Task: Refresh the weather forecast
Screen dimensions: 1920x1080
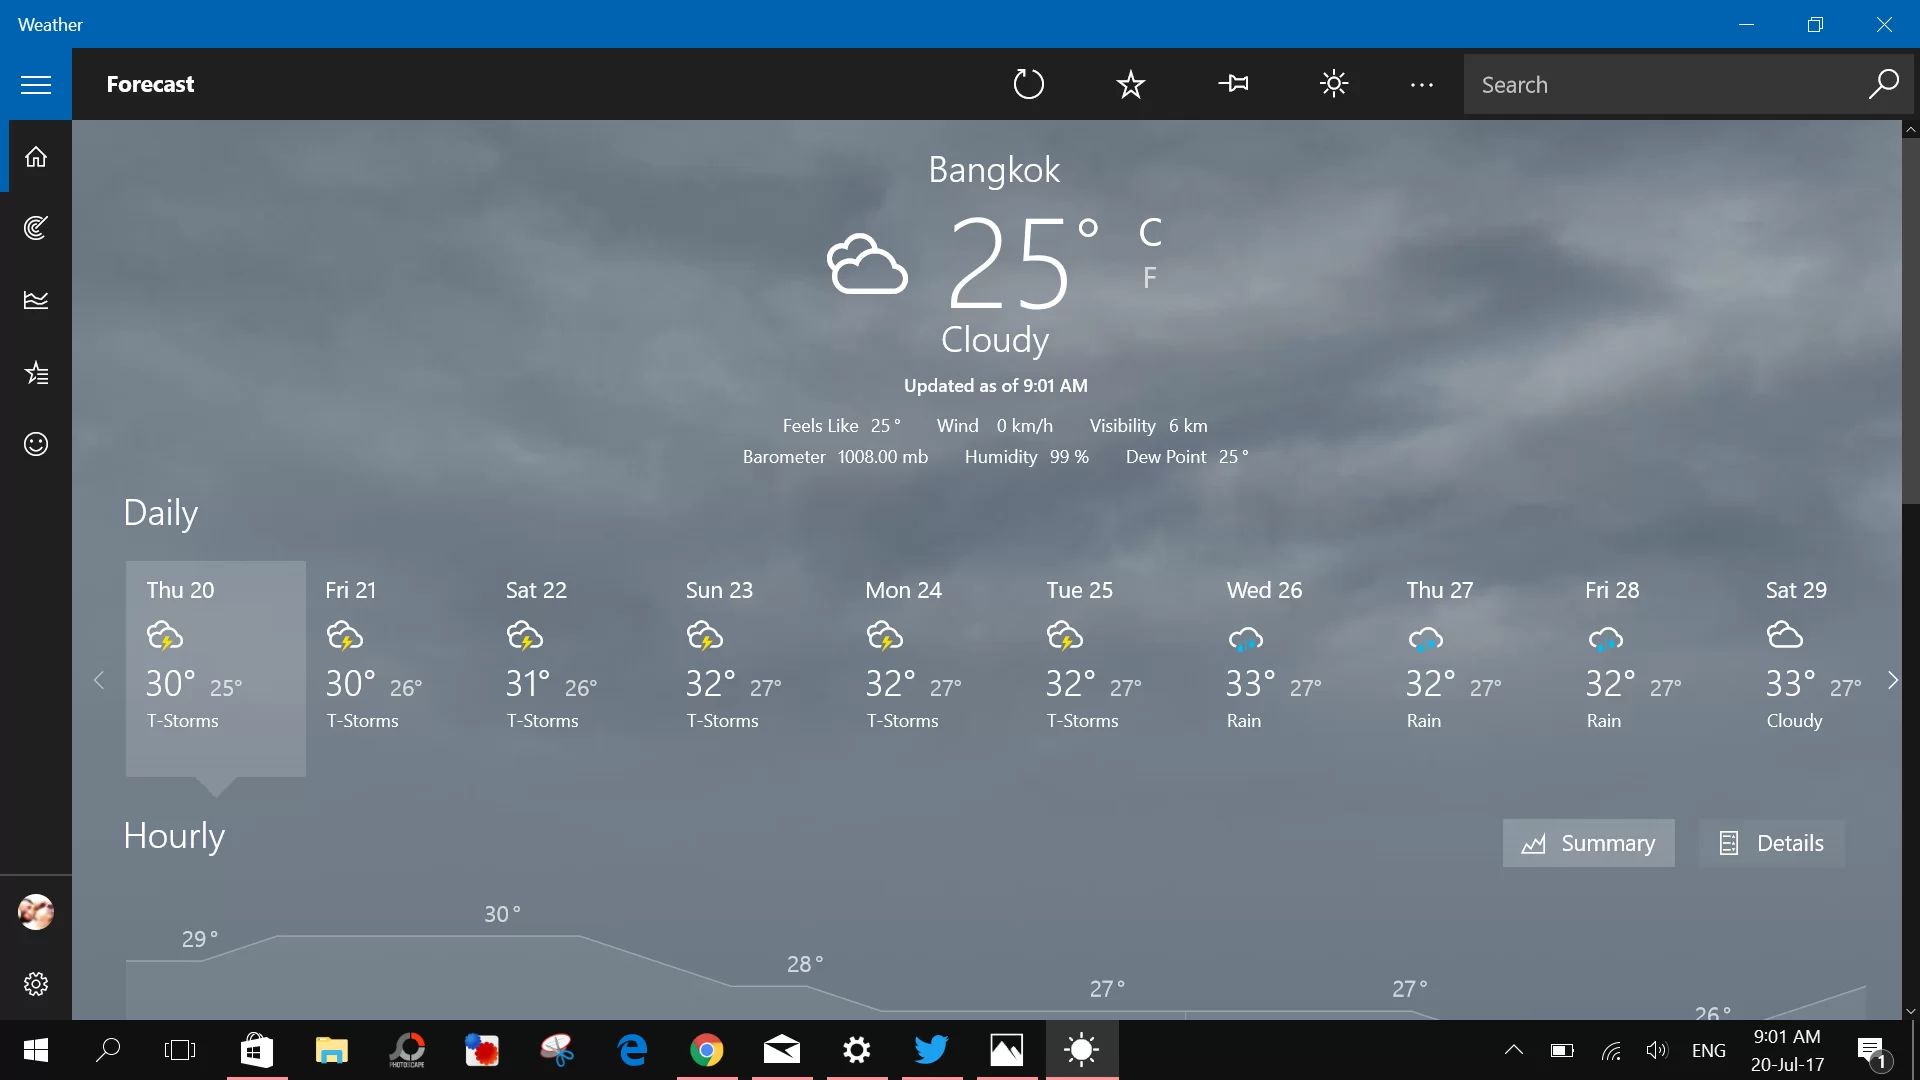Action: click(x=1028, y=84)
